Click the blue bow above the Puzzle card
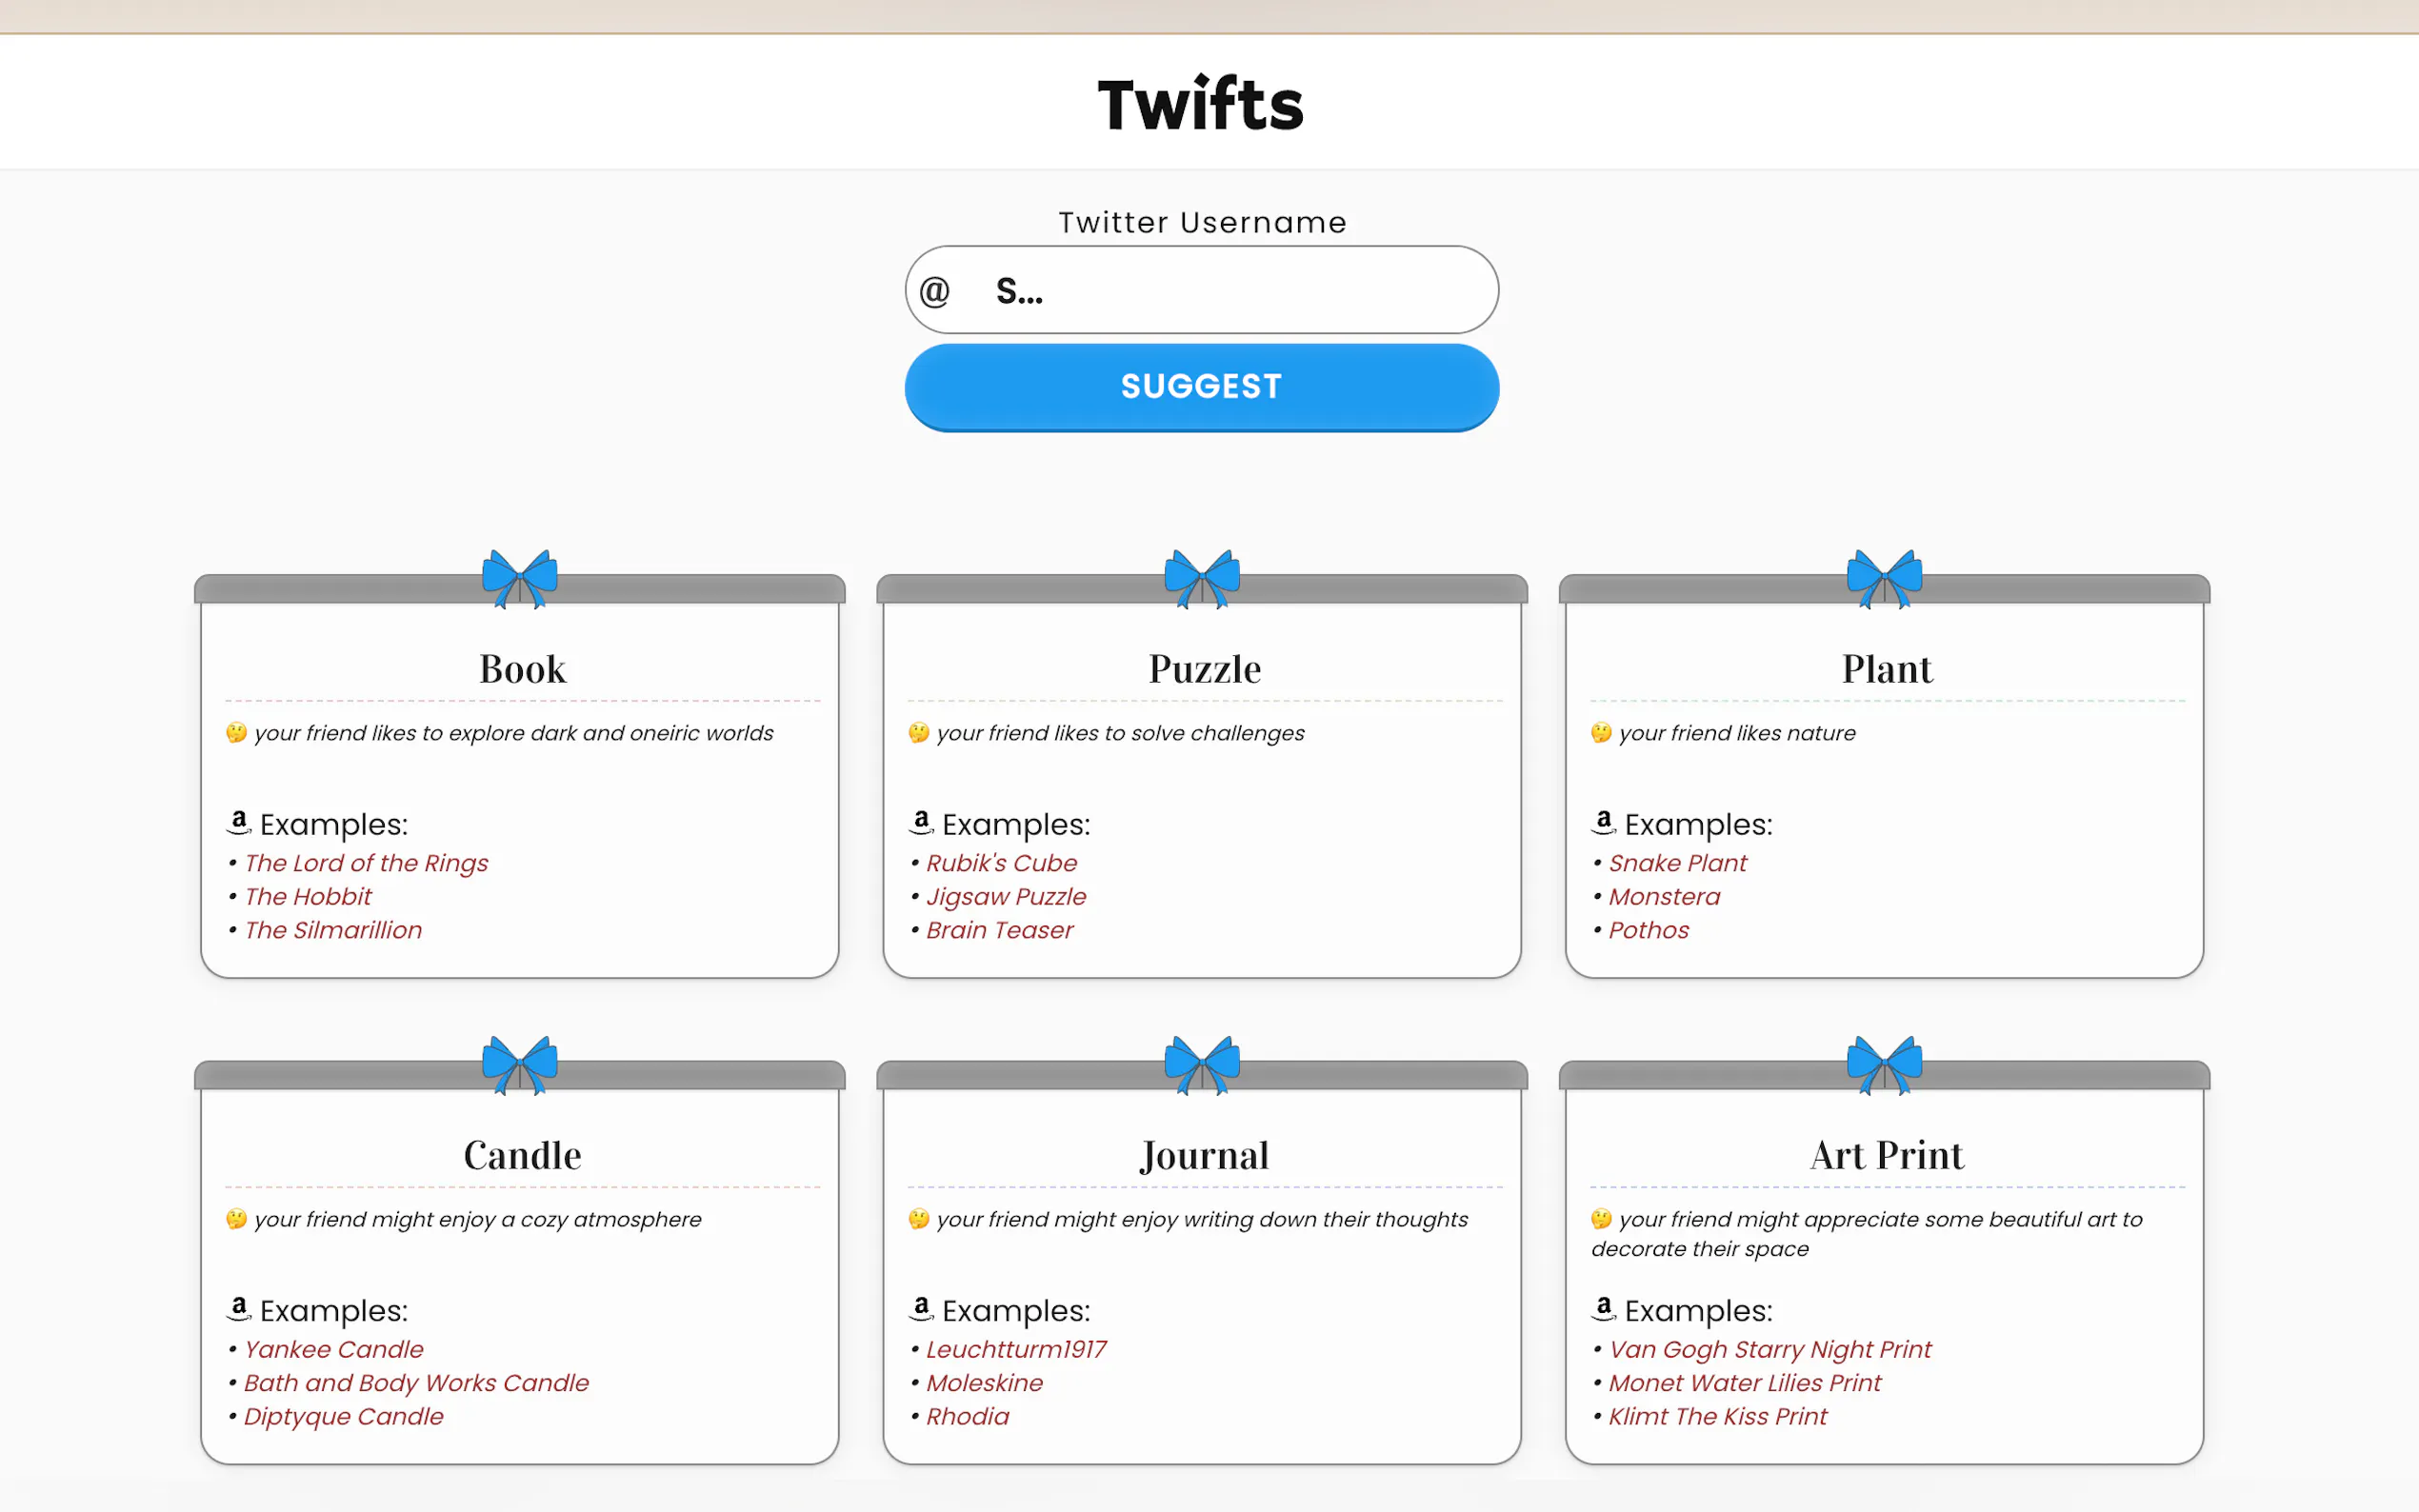The height and width of the screenshot is (1512, 2419). [x=1202, y=578]
